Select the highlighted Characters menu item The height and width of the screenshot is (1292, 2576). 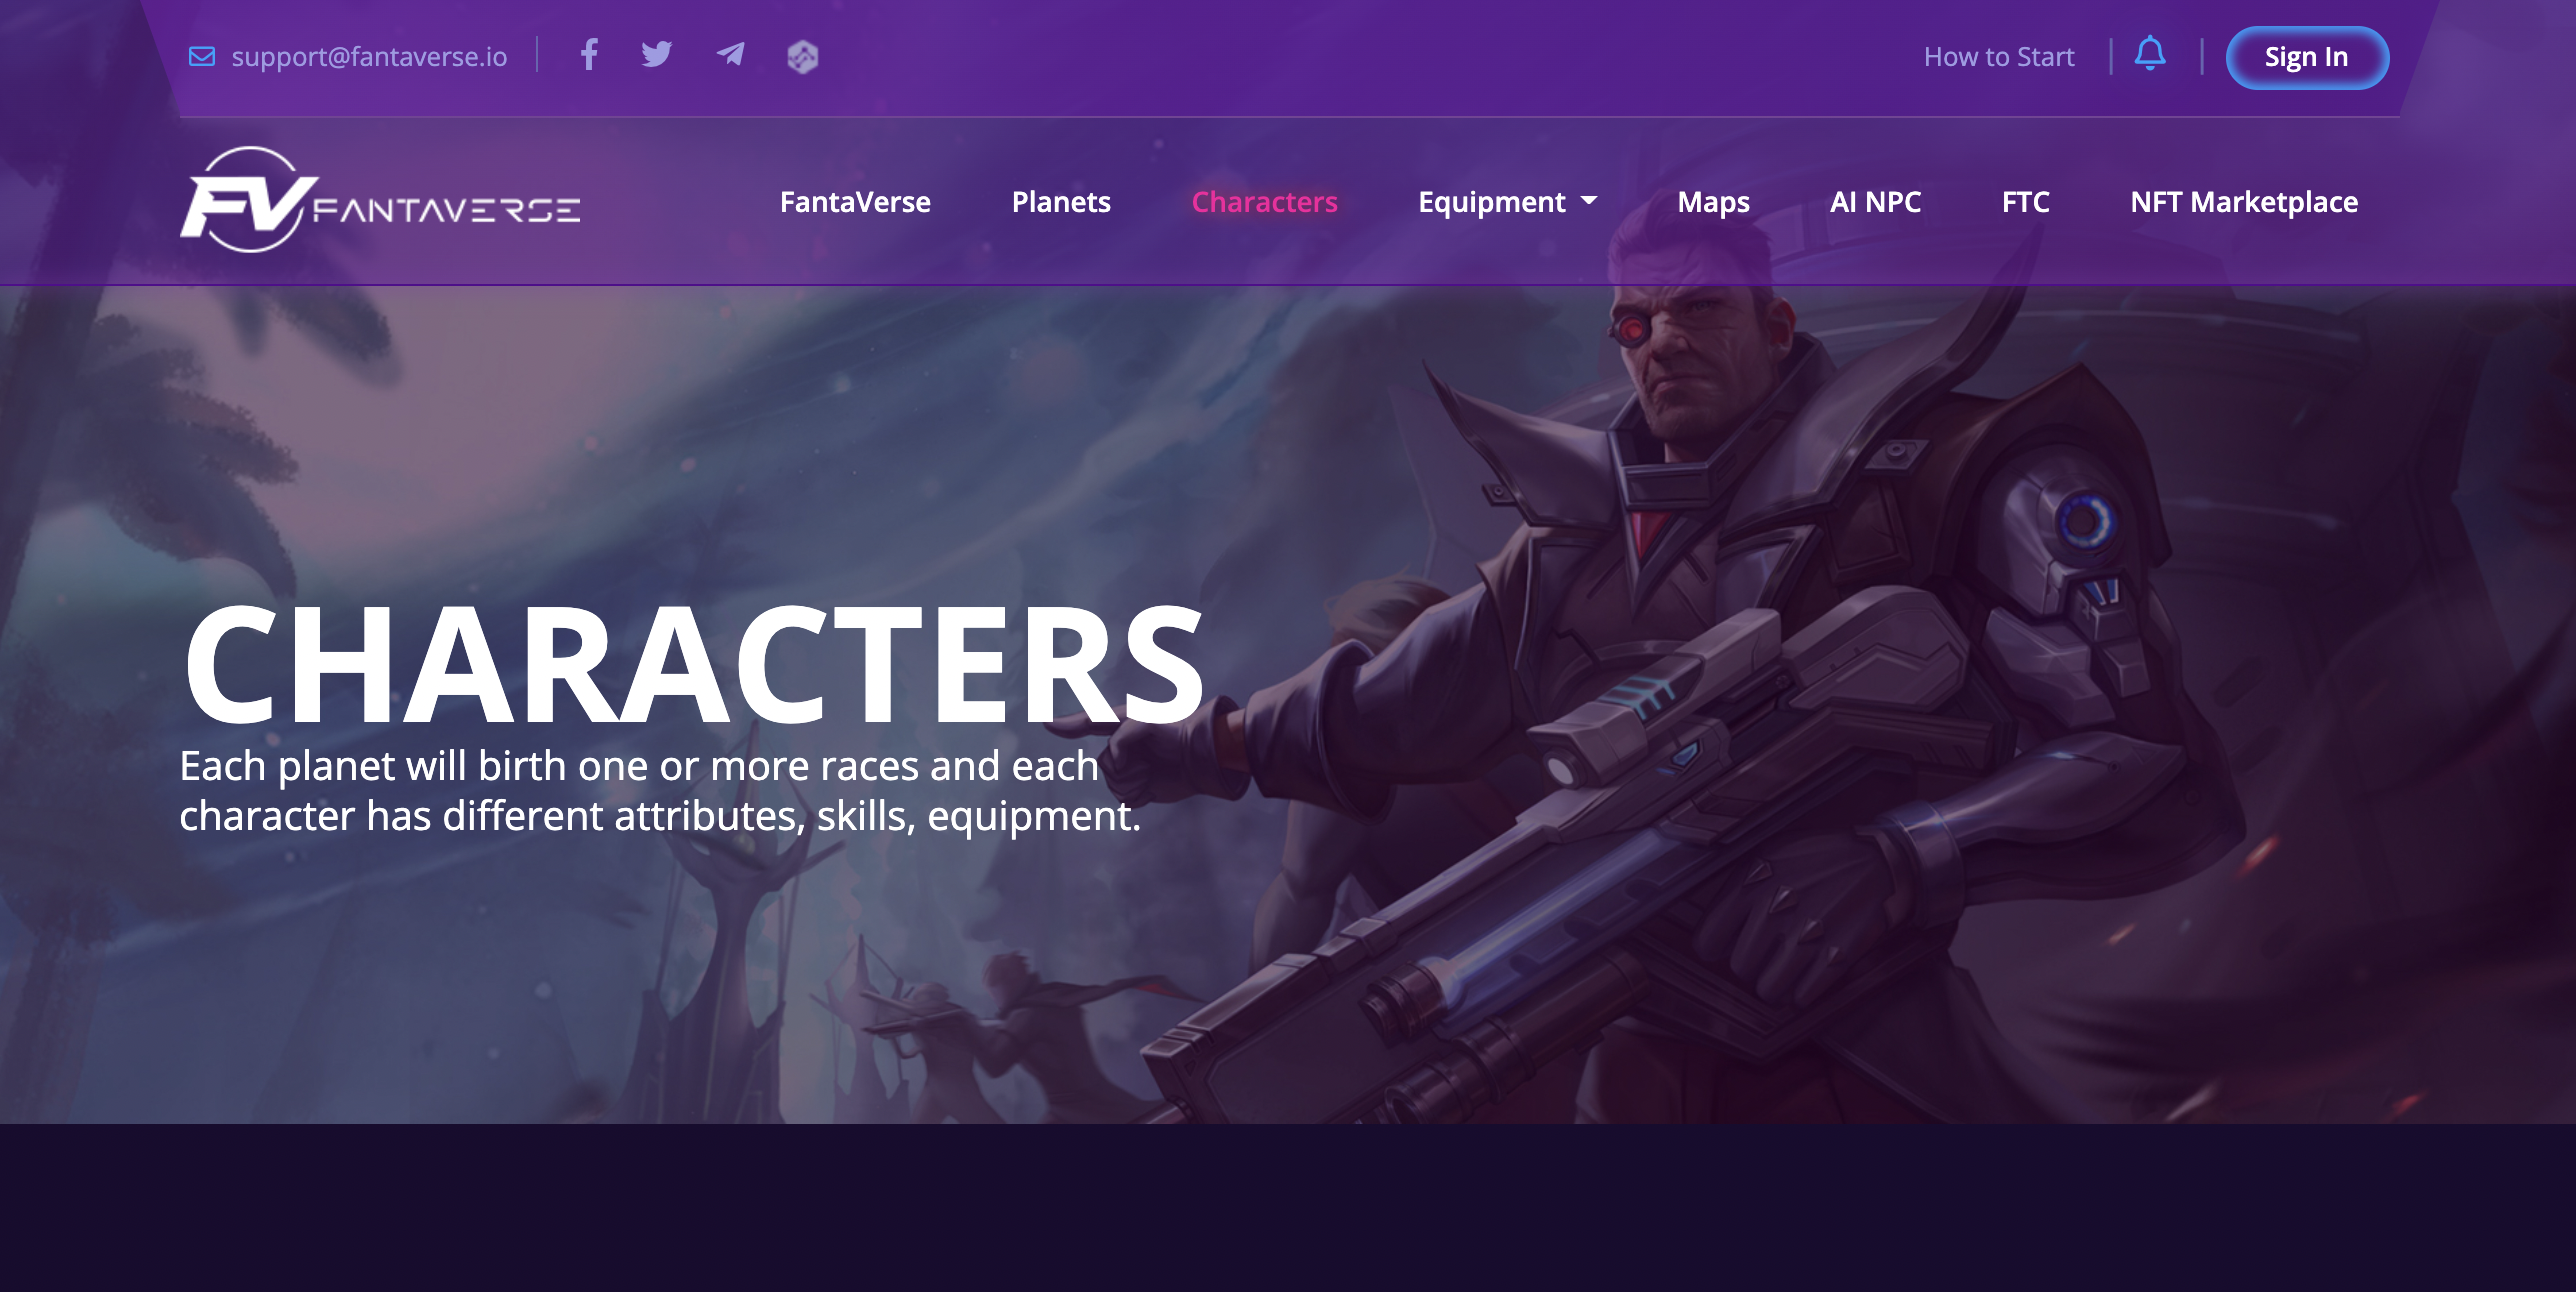coord(1264,202)
